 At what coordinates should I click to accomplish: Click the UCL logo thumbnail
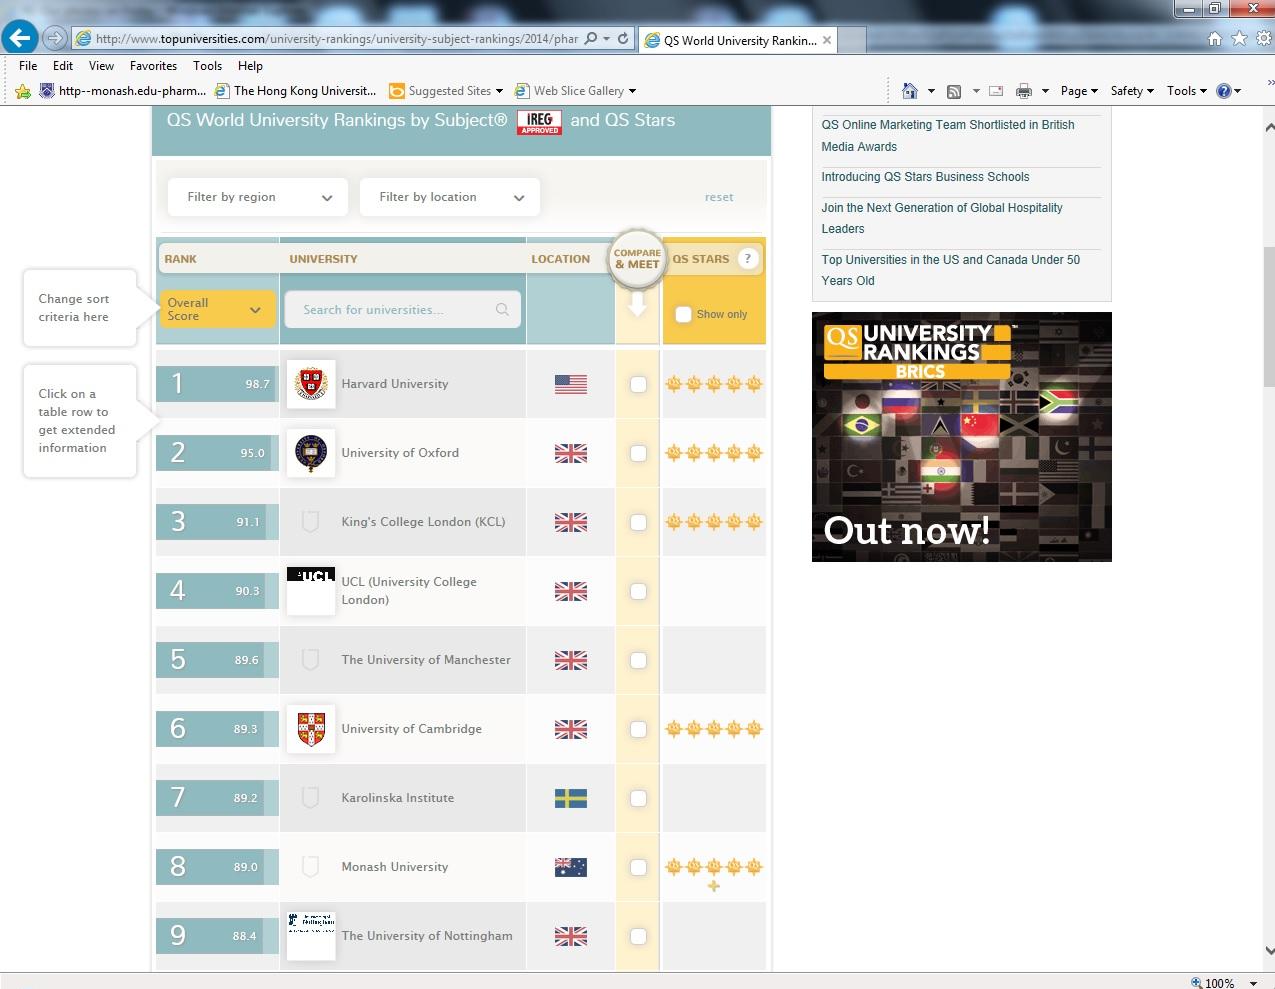[311, 591]
